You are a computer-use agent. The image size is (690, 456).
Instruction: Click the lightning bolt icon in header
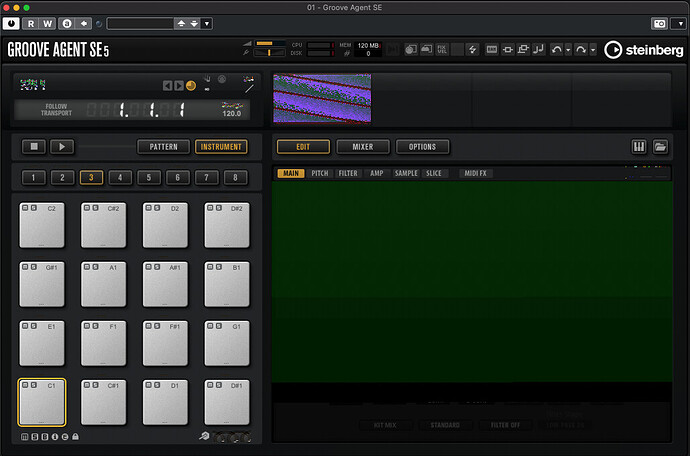point(473,49)
